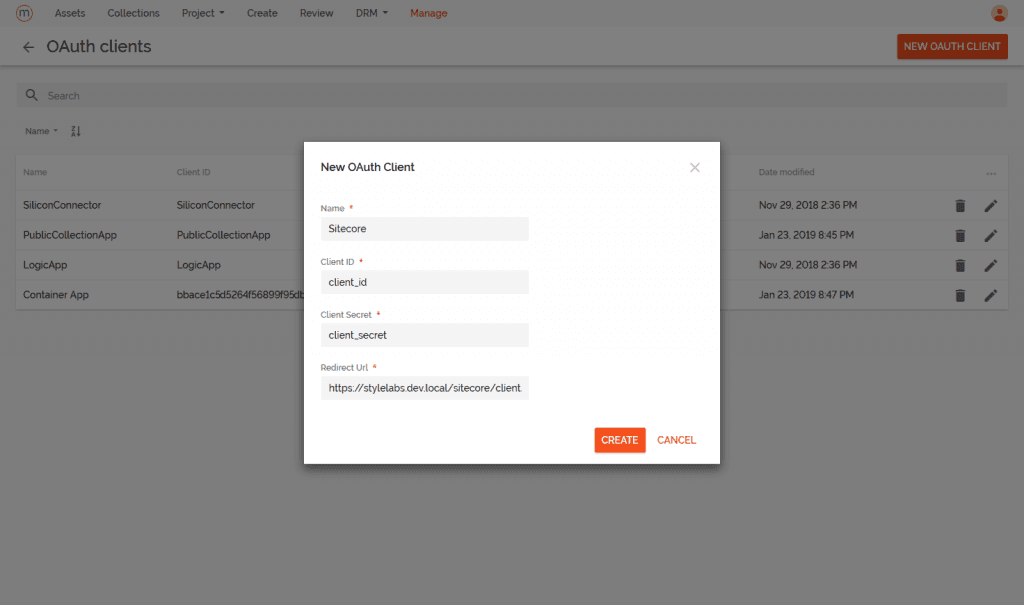This screenshot has height=605, width=1024.
Task: Delete the Container App client
Action: click(960, 295)
